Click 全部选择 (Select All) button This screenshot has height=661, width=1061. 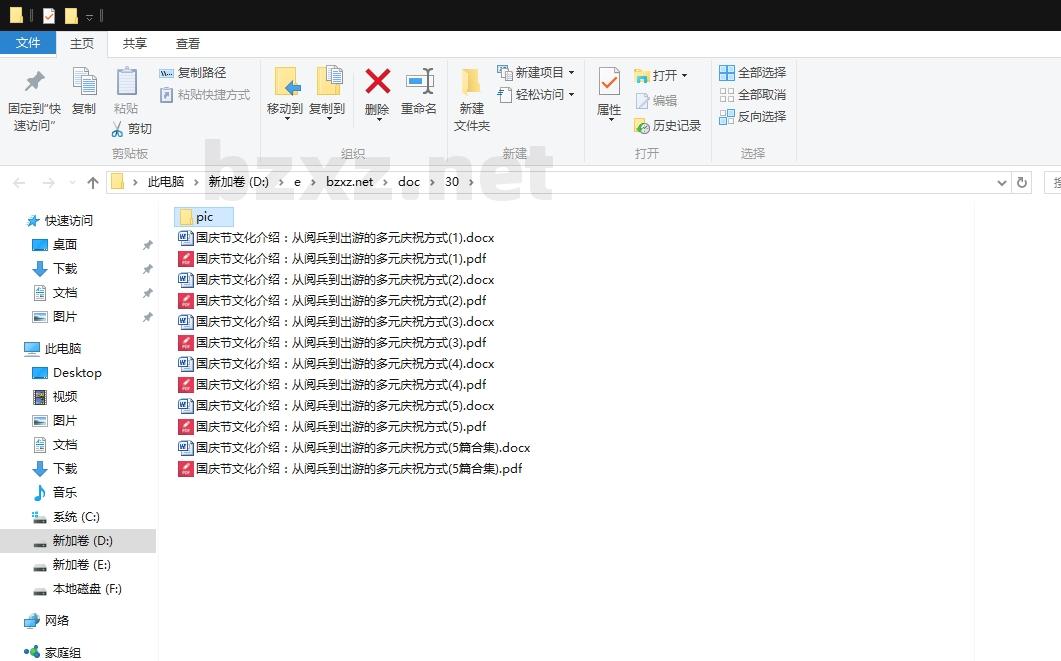[752, 73]
